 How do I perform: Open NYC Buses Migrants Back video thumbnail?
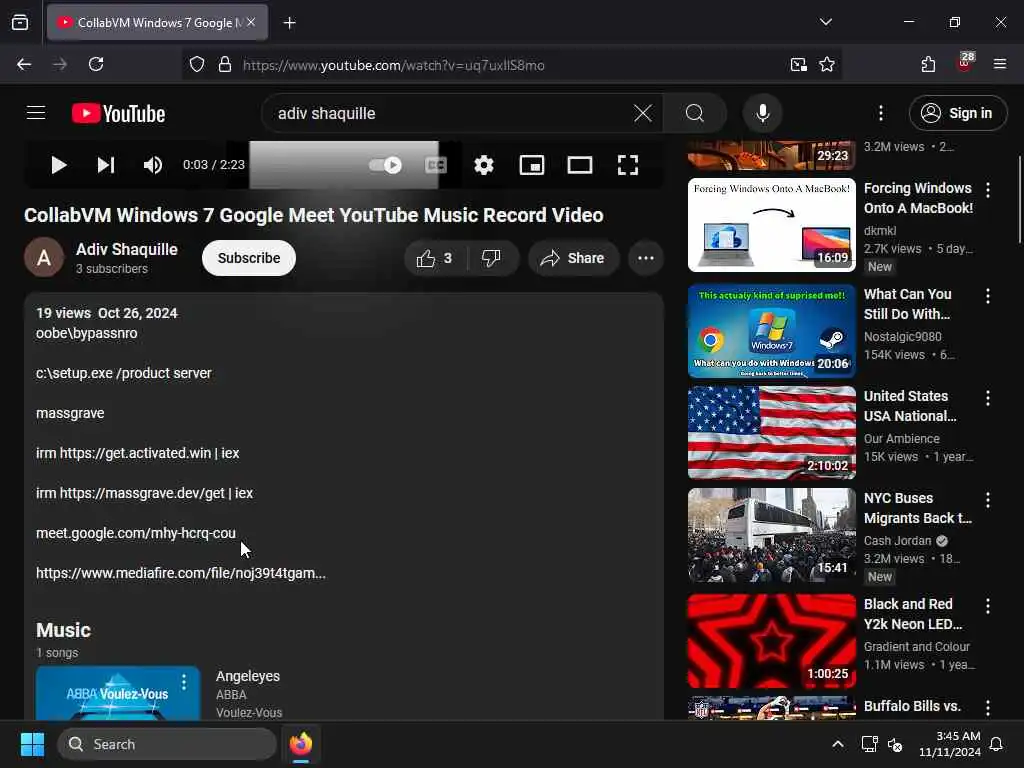pos(771,535)
